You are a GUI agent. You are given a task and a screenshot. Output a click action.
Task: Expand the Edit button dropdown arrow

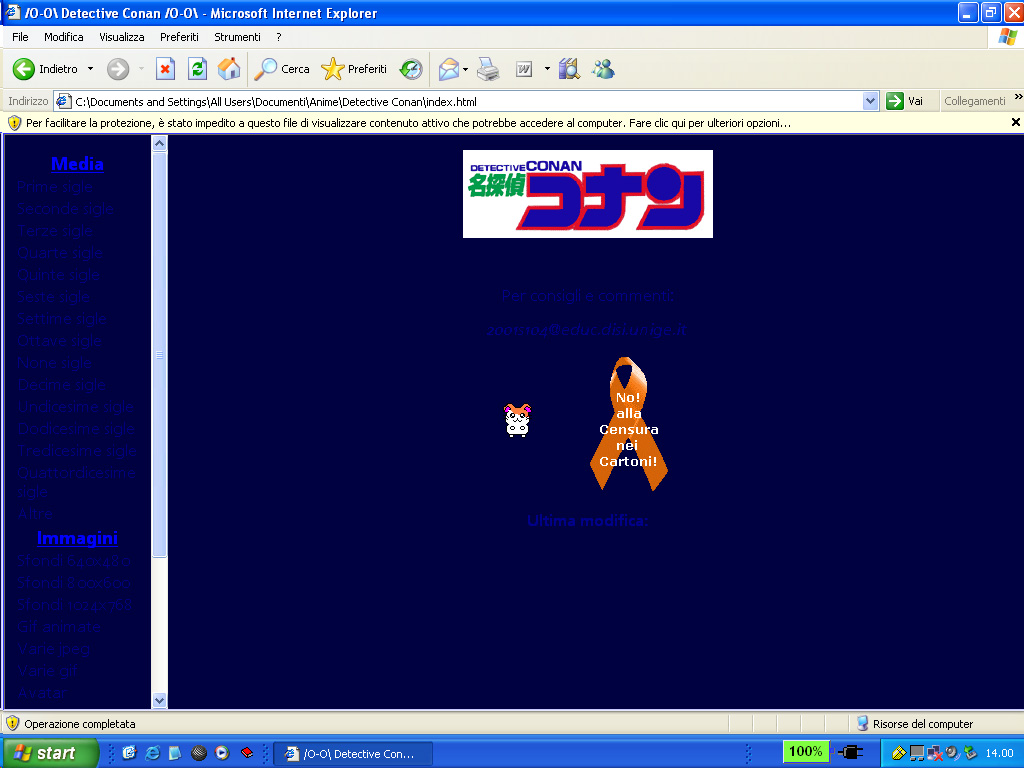click(547, 69)
